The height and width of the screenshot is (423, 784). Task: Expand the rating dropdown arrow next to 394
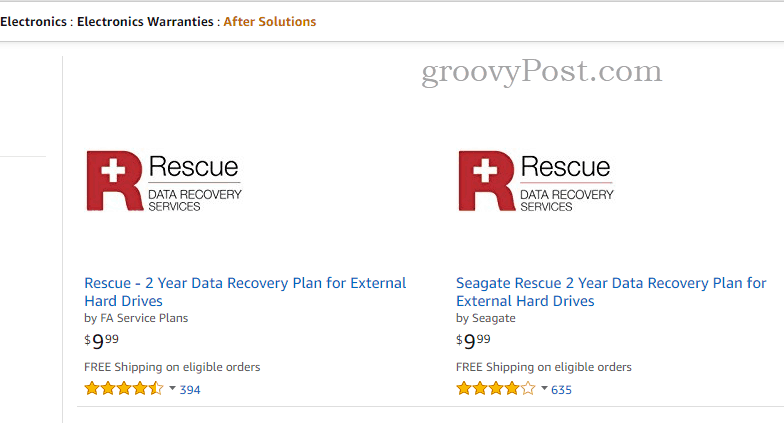coord(172,388)
